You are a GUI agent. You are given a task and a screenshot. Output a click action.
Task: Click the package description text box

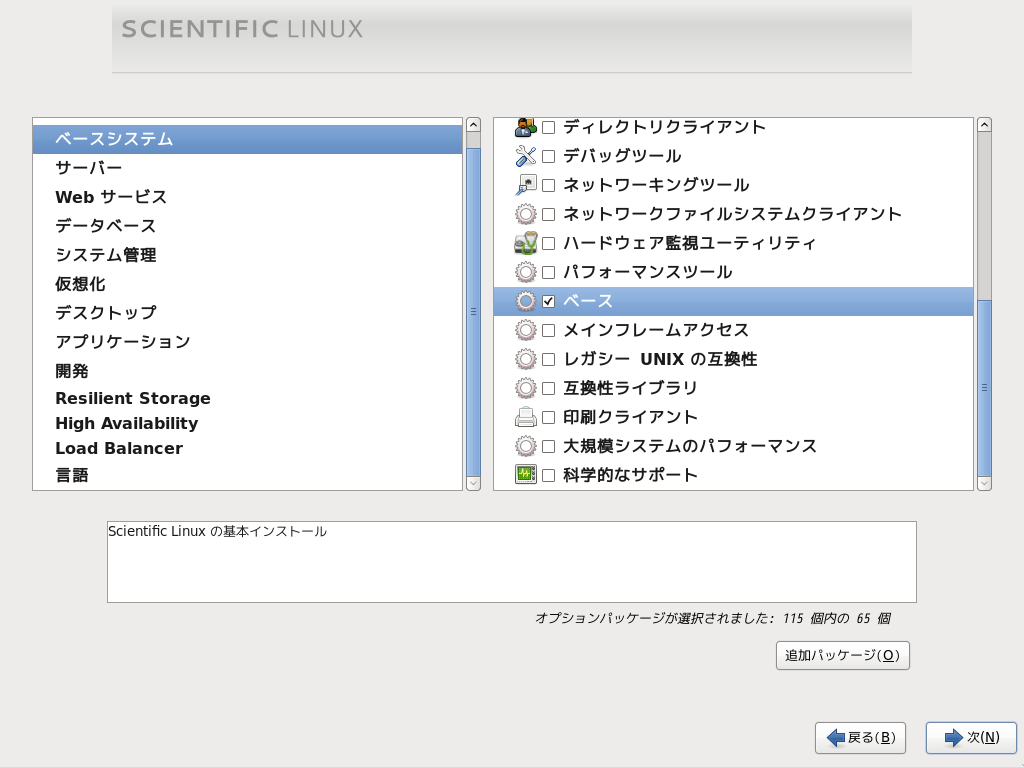point(512,562)
